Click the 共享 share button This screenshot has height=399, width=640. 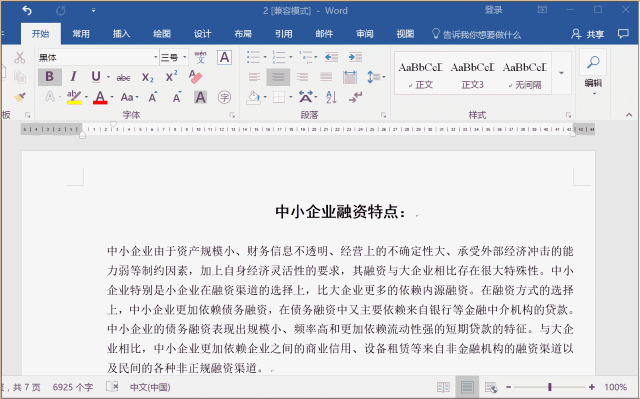point(588,34)
